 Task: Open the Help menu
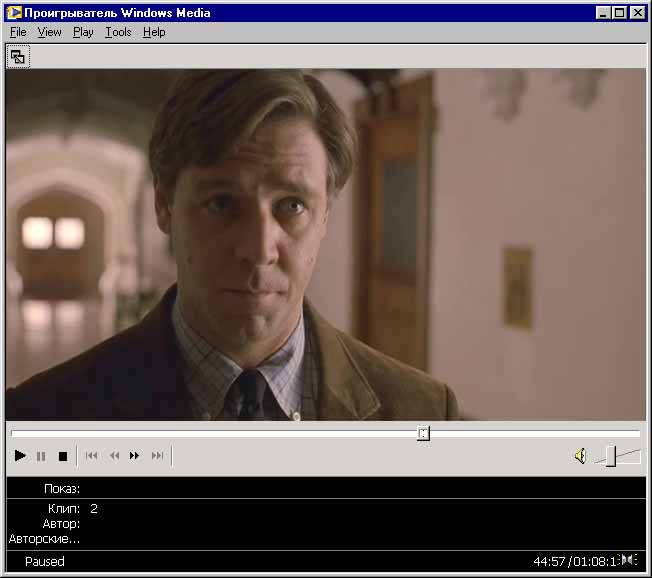[154, 32]
